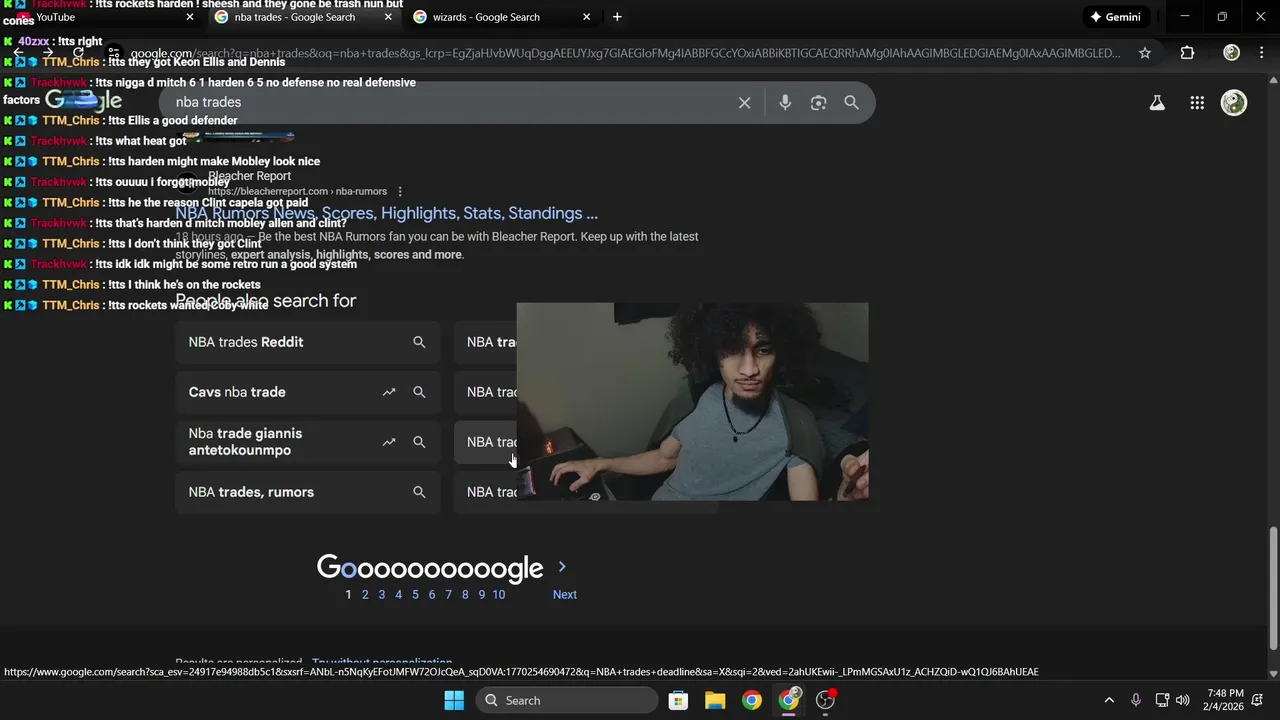Screen dimensions: 1280x720
Task: Click the Next results page link
Action: [565, 595]
